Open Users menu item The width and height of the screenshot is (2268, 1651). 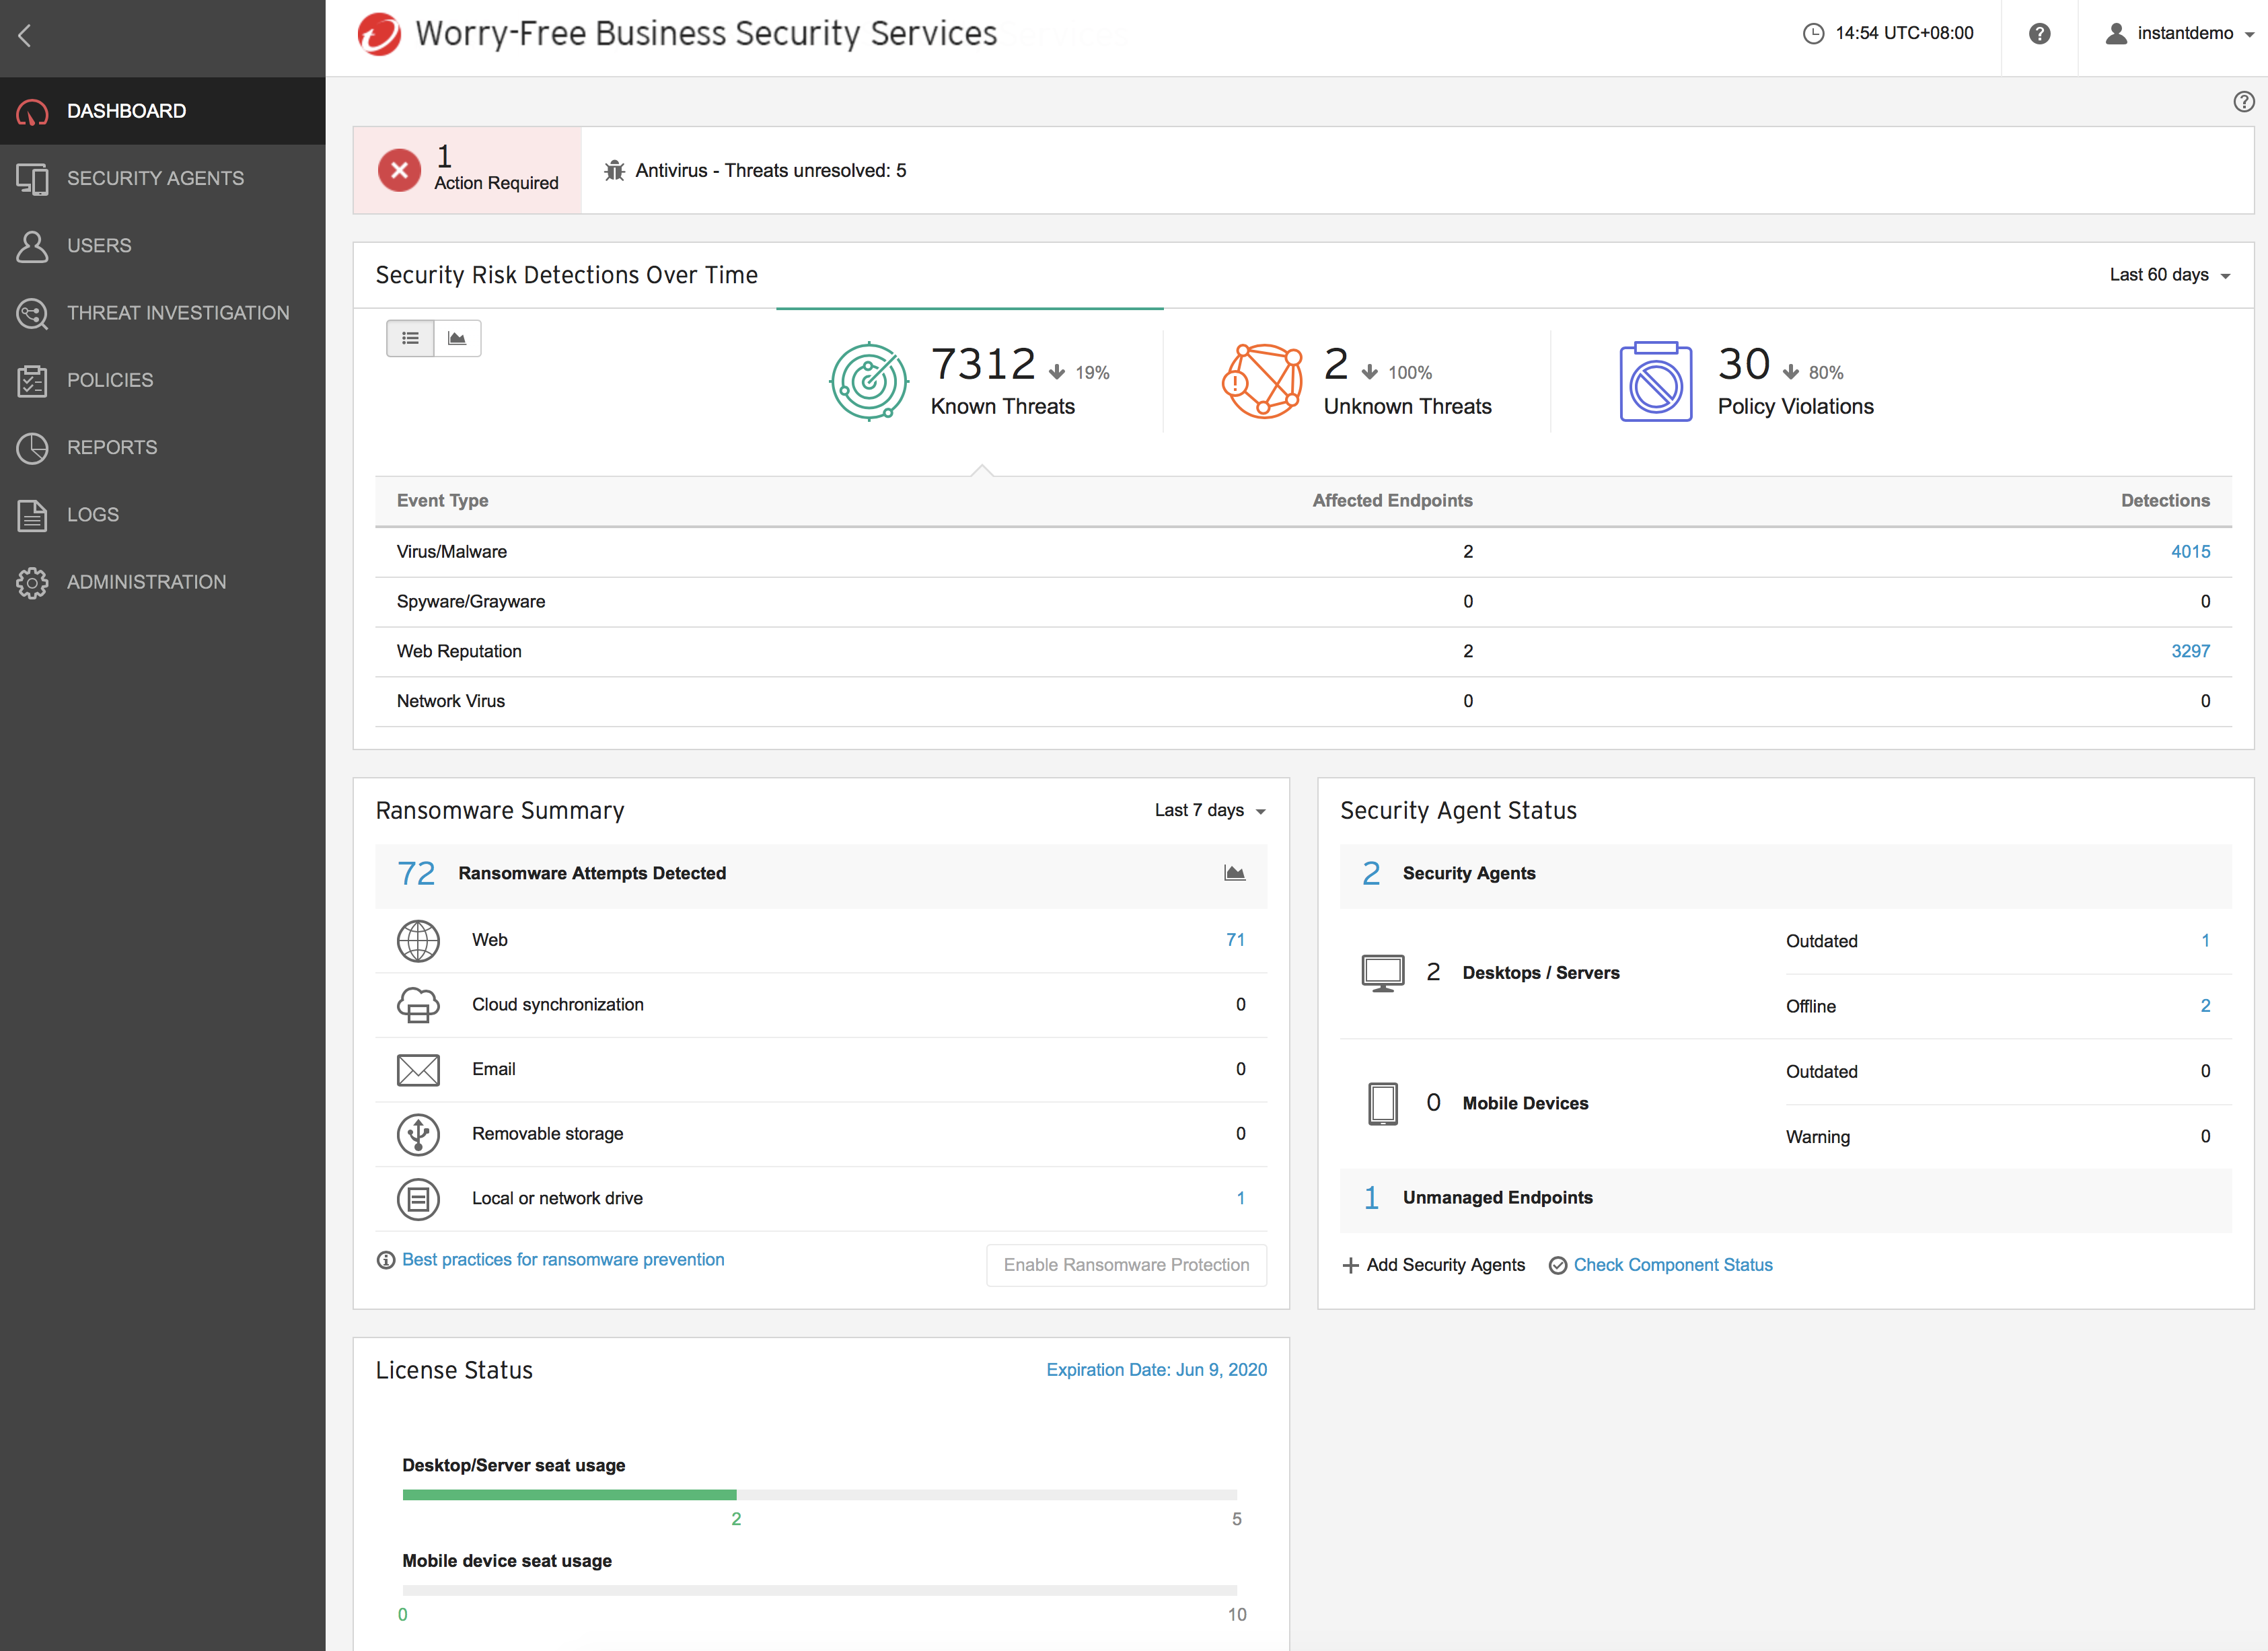pos(163,246)
